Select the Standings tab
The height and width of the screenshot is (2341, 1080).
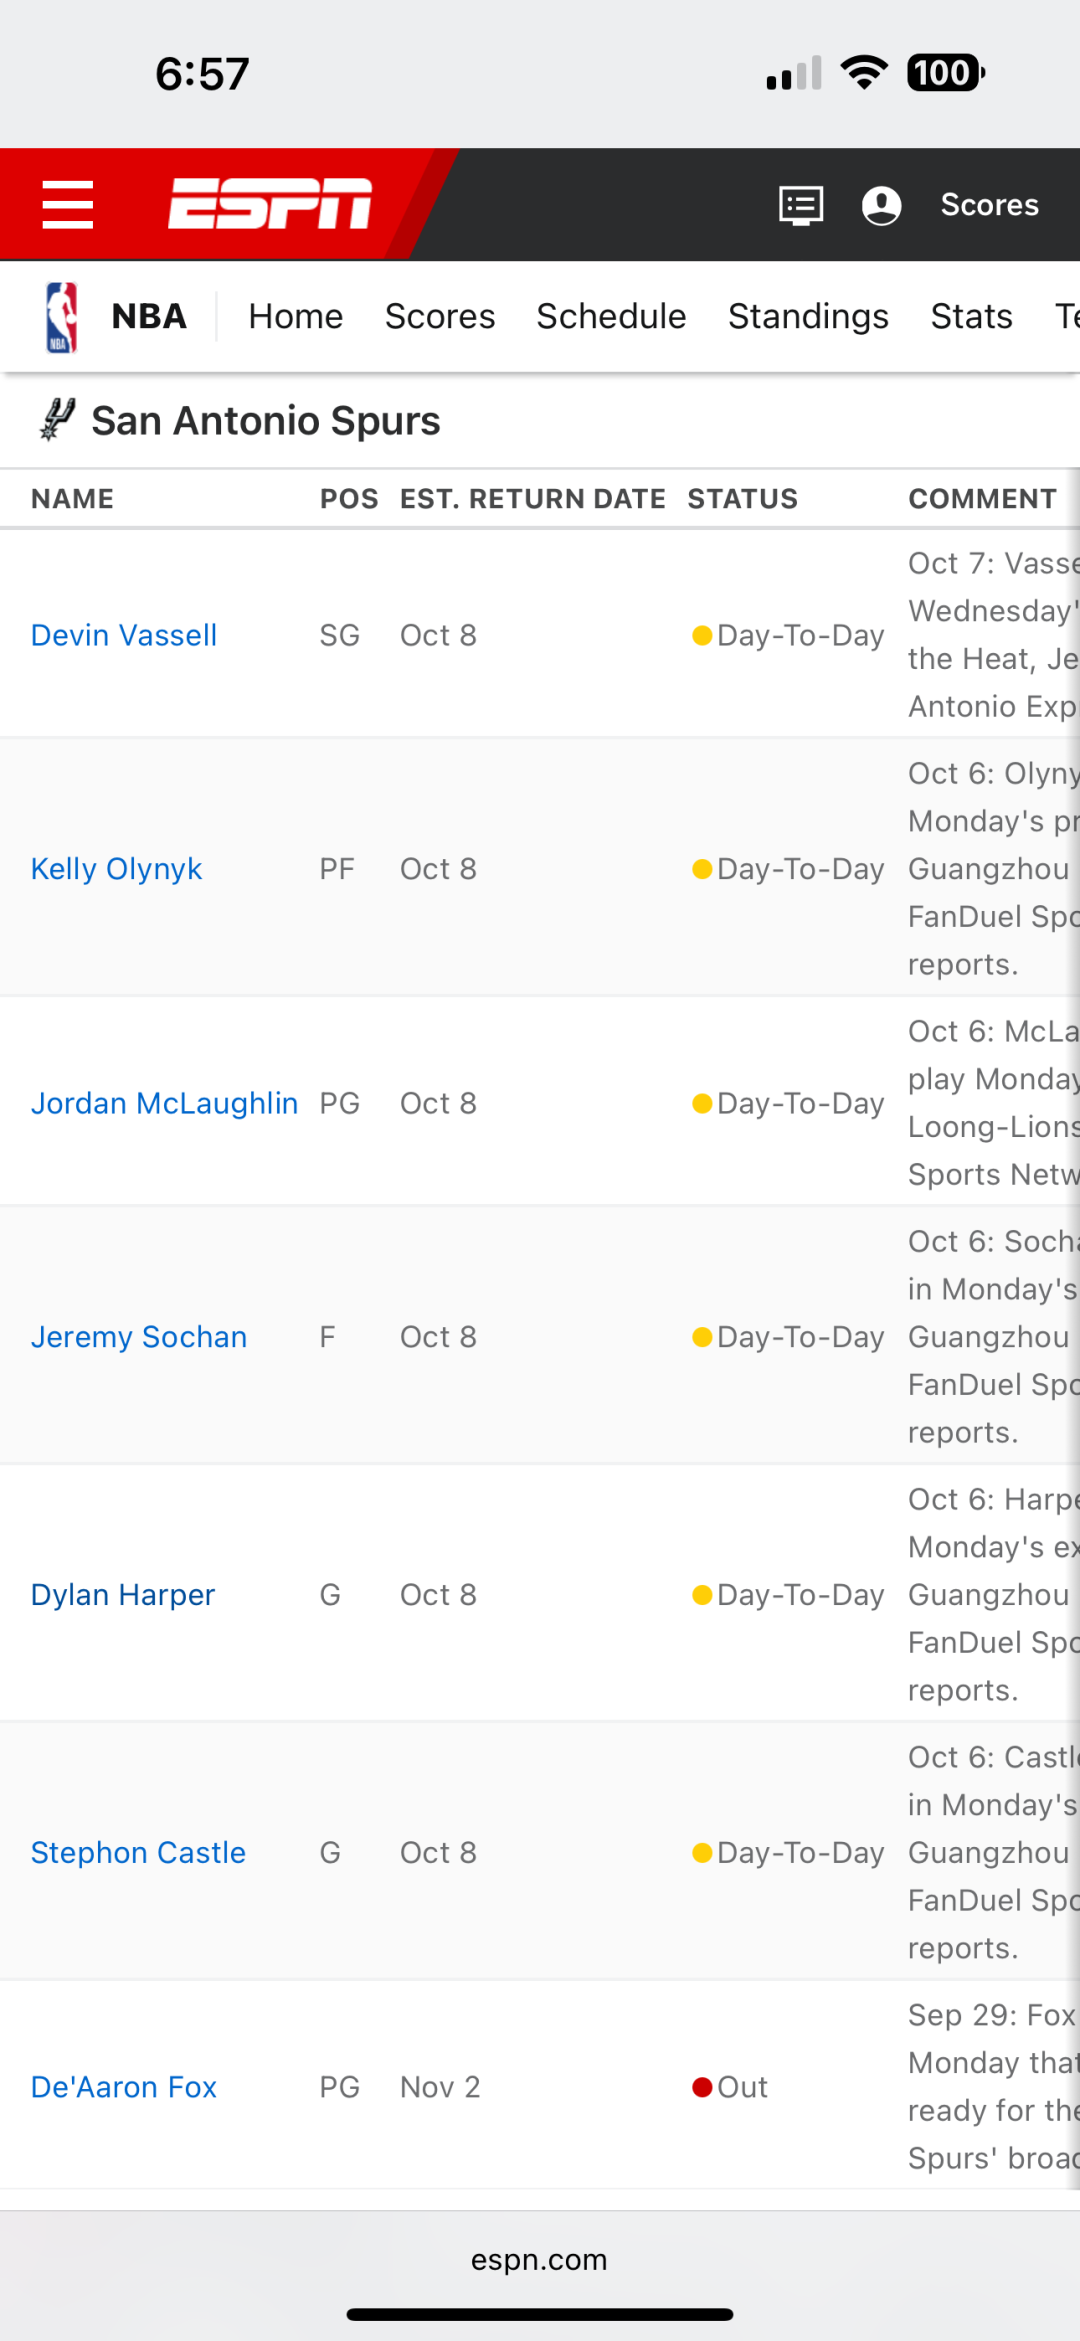808,317
